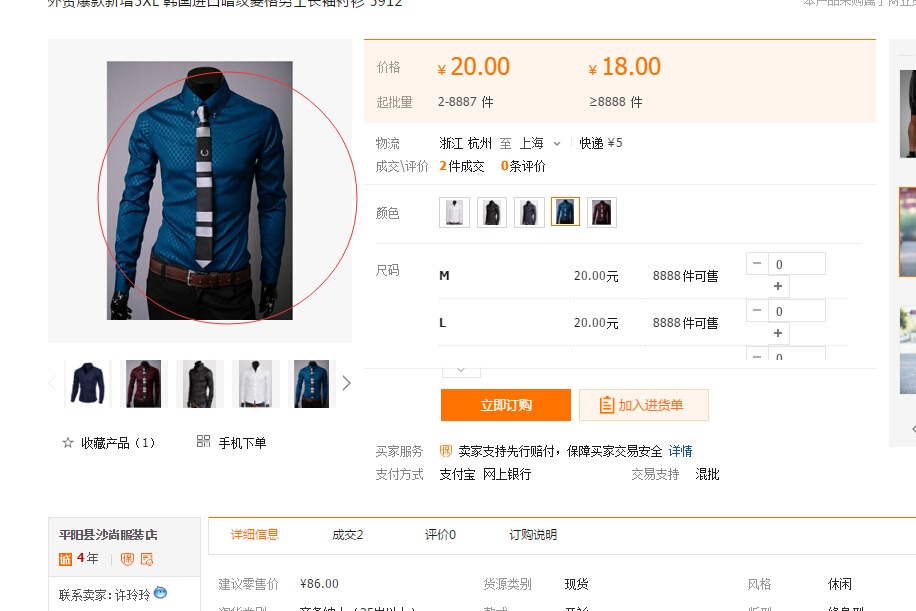Open the 订购说明 tab
This screenshot has height=611, width=916.
533,534
